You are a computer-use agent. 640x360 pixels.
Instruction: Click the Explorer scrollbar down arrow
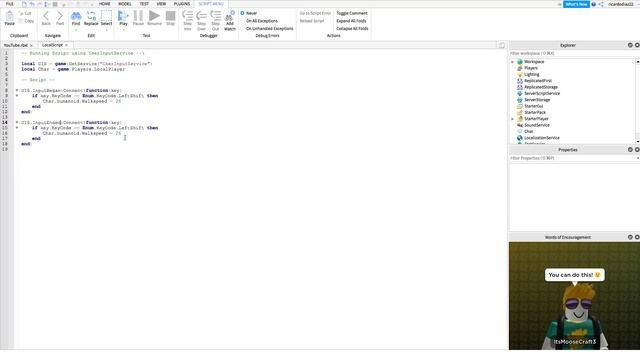[x=638, y=141]
